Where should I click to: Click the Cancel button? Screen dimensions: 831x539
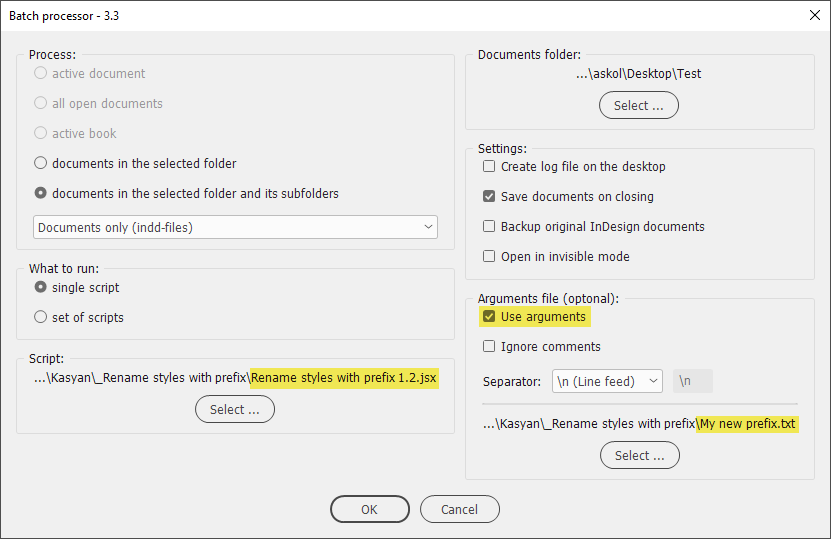click(459, 509)
